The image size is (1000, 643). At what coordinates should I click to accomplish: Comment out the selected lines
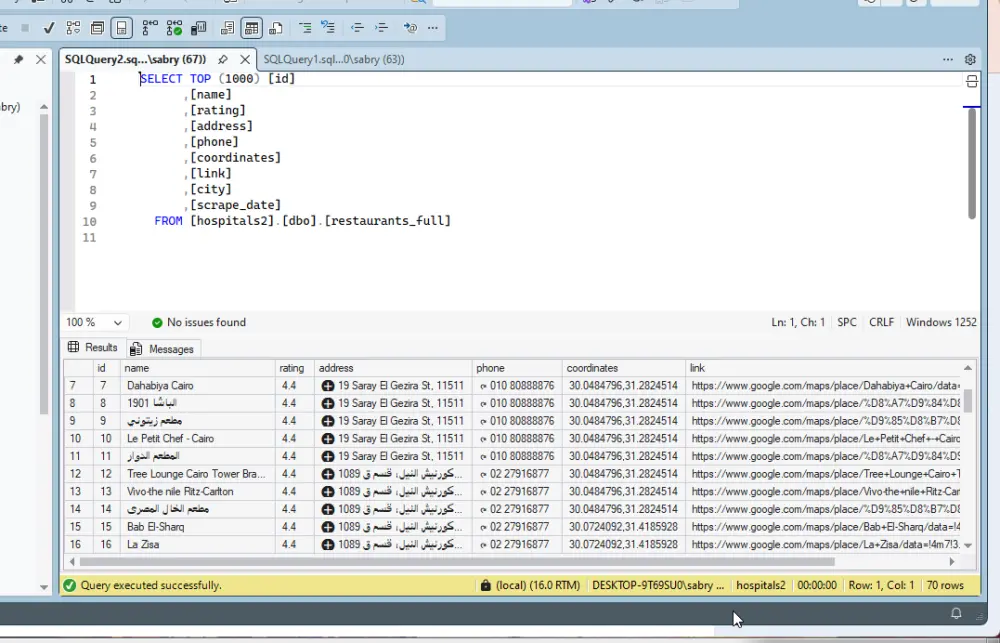[x=305, y=28]
